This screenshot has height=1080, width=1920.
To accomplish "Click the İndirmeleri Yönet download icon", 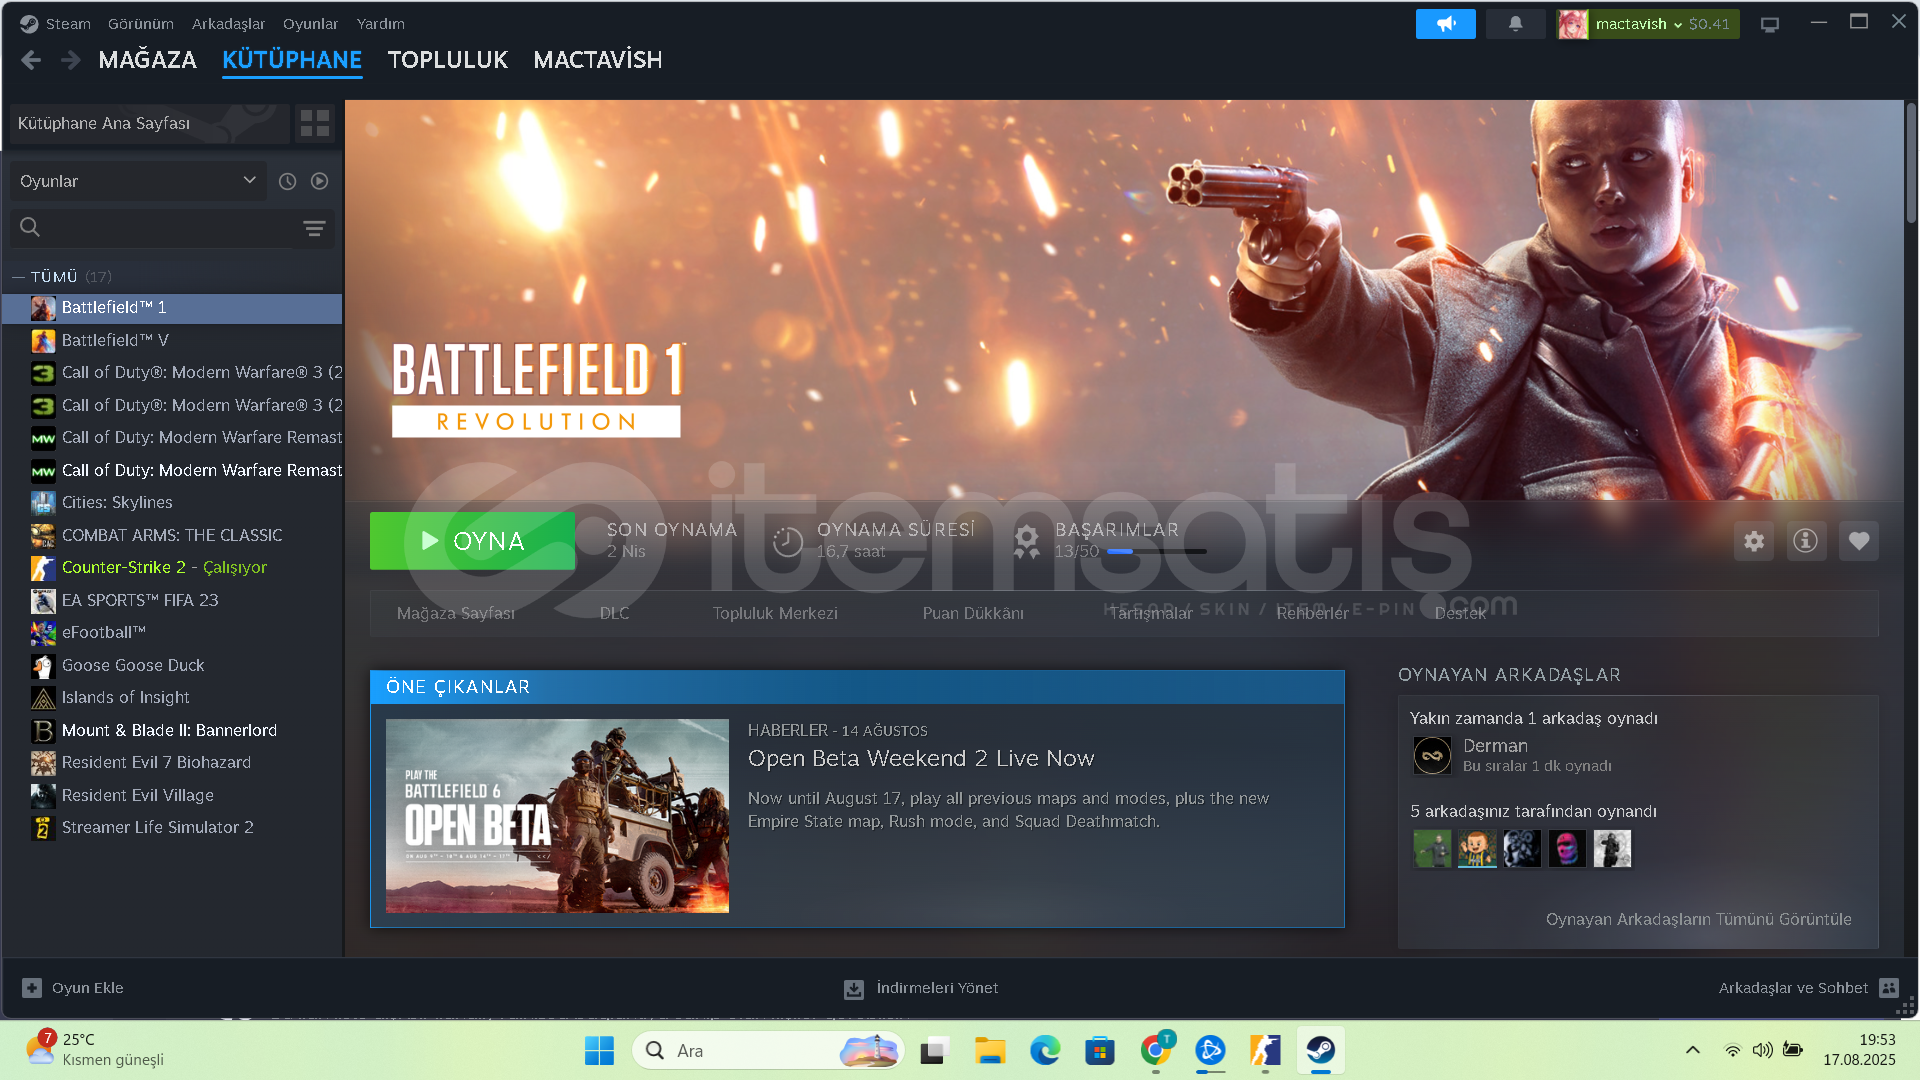I will [854, 989].
